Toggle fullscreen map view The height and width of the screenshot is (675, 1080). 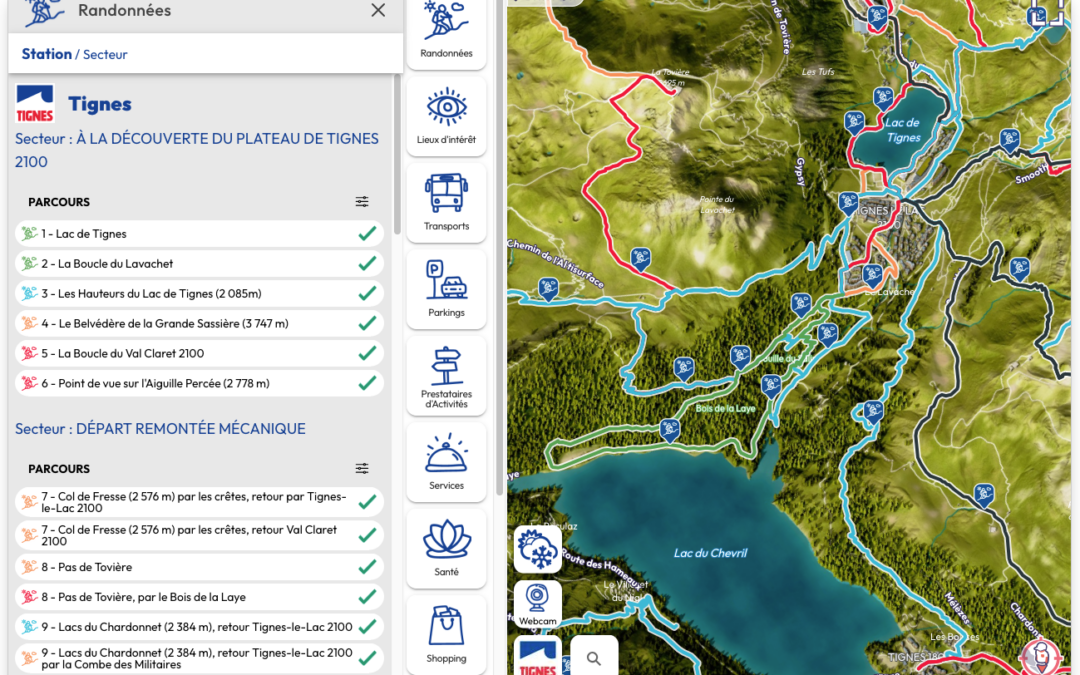coord(1047,10)
